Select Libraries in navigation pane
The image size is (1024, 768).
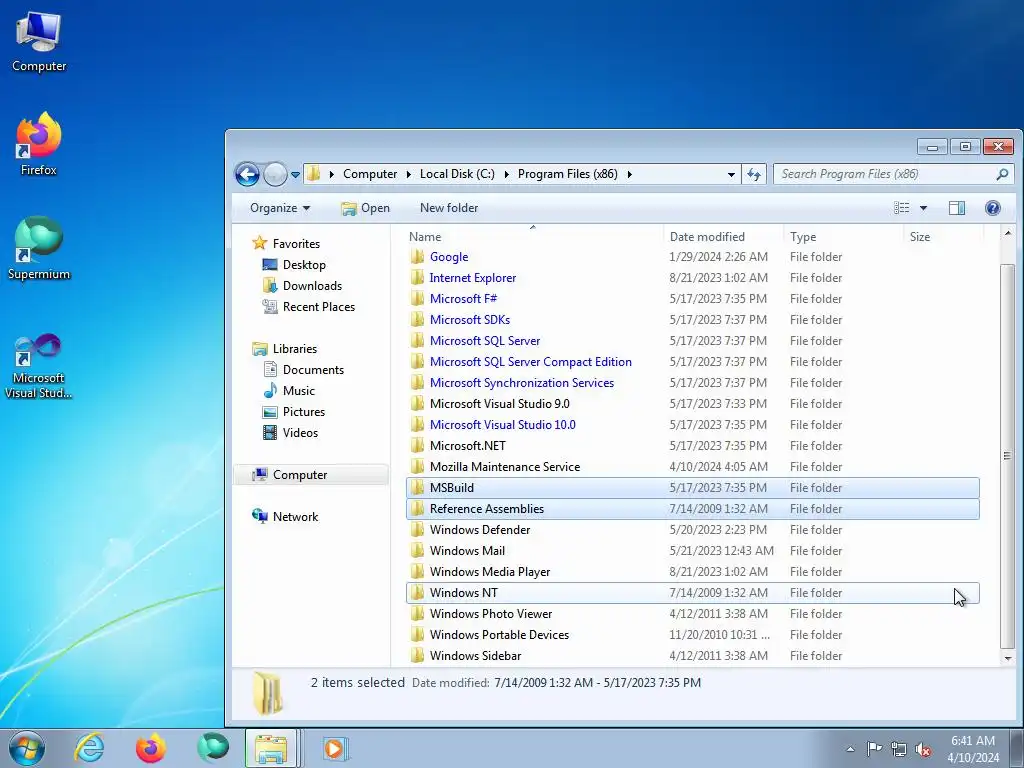click(295, 349)
